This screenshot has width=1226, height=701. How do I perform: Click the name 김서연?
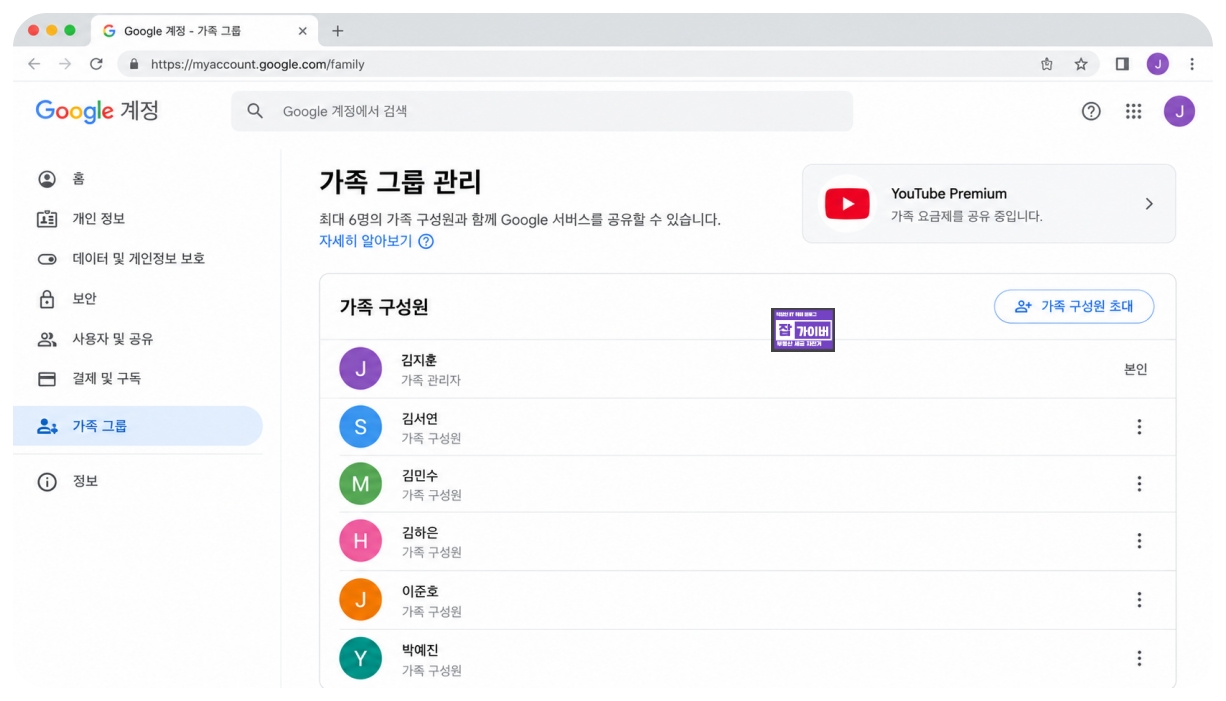coord(419,418)
